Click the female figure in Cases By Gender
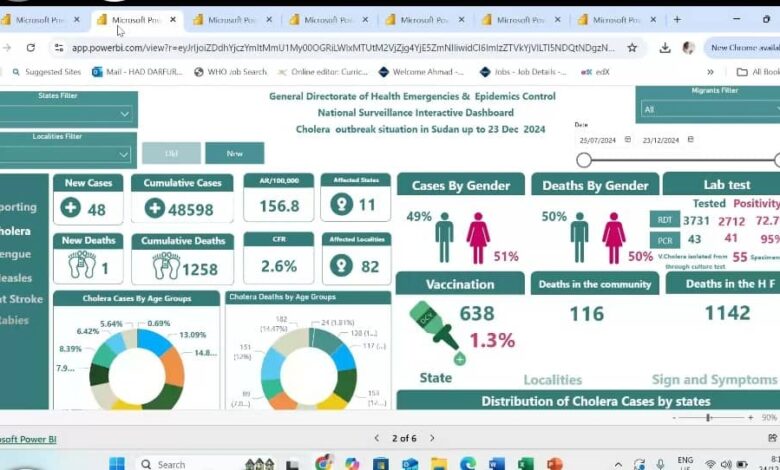This screenshot has height=470, width=780. click(x=478, y=237)
